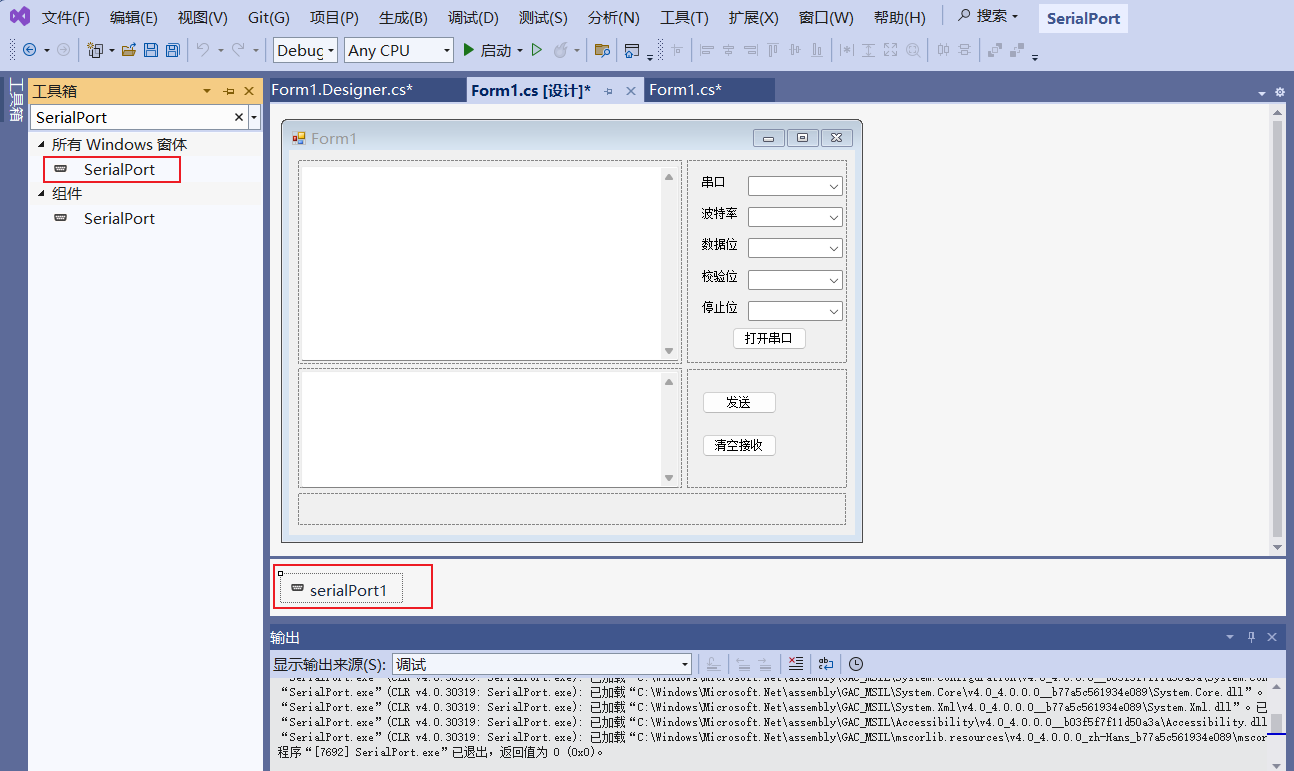Open the 波特率 combo box
Viewport: 1294px width, 771px height.
pyautogui.click(x=795, y=217)
